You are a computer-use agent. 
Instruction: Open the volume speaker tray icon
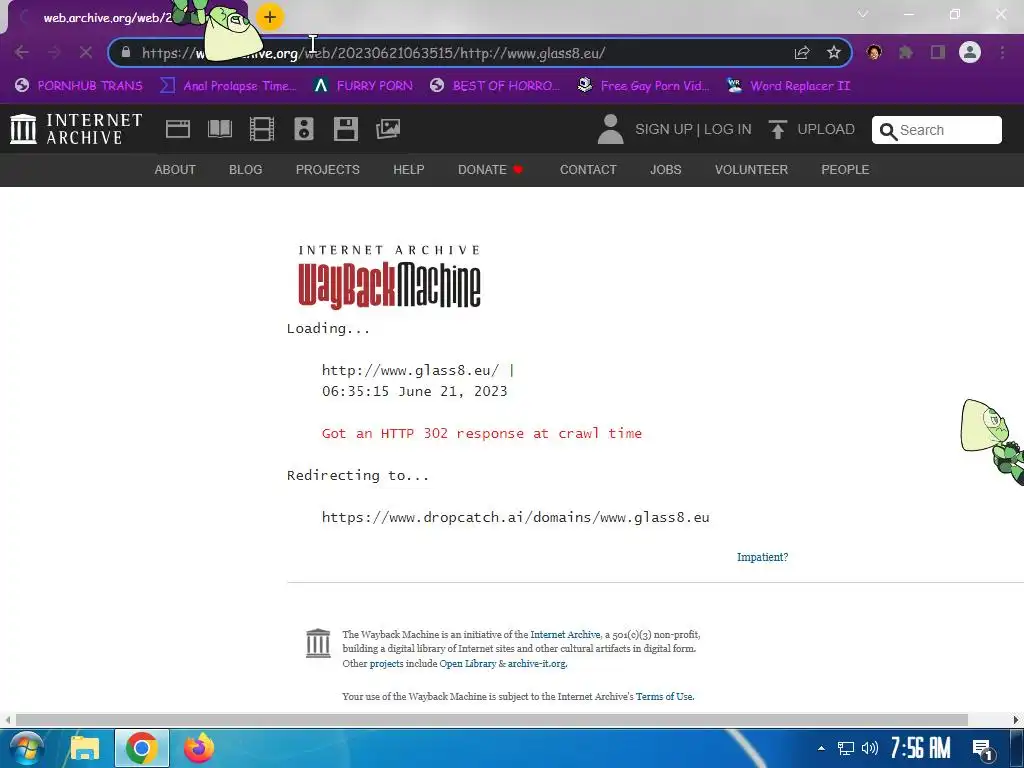(x=870, y=748)
